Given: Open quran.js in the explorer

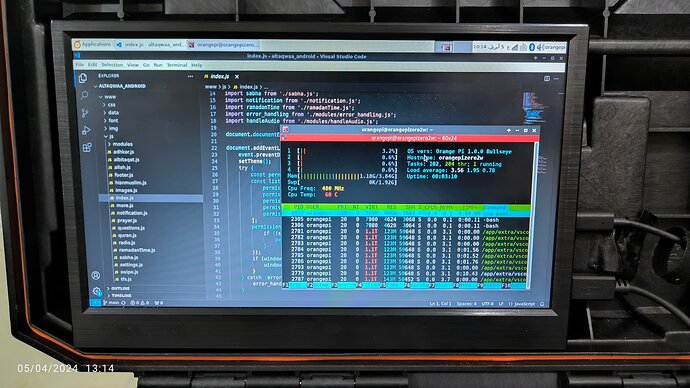Looking at the screenshot, I should pos(125,235).
